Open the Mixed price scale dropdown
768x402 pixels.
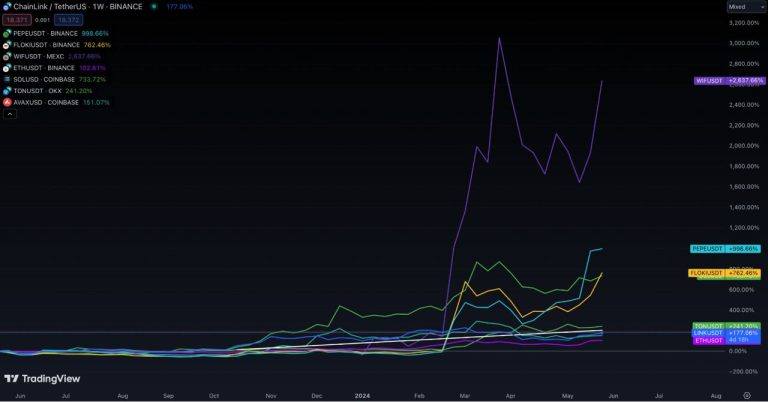745,7
